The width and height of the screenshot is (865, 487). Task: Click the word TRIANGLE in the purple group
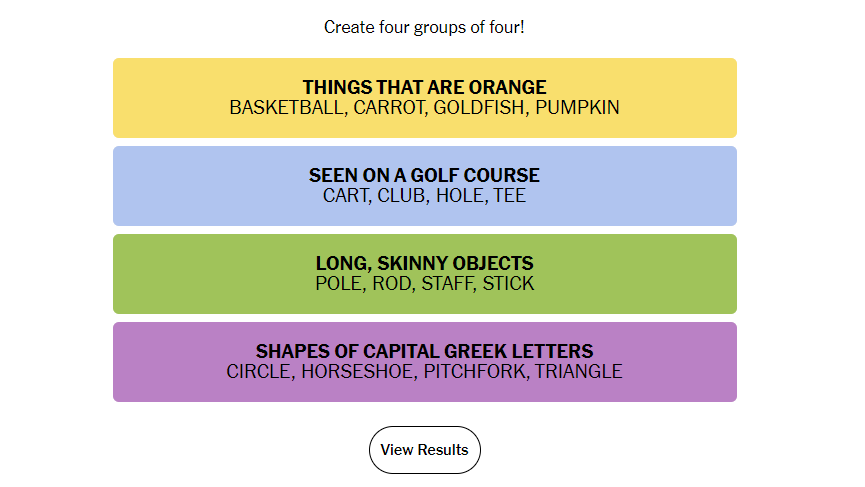click(x=579, y=372)
